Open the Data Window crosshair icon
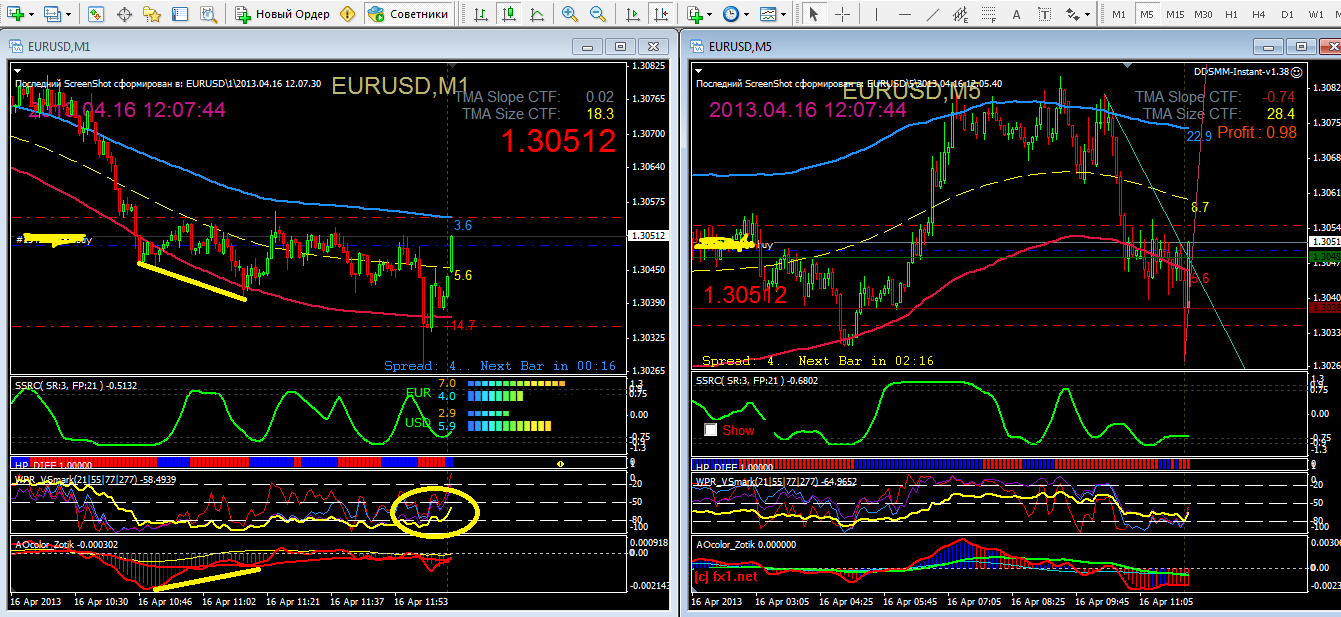 [x=125, y=14]
